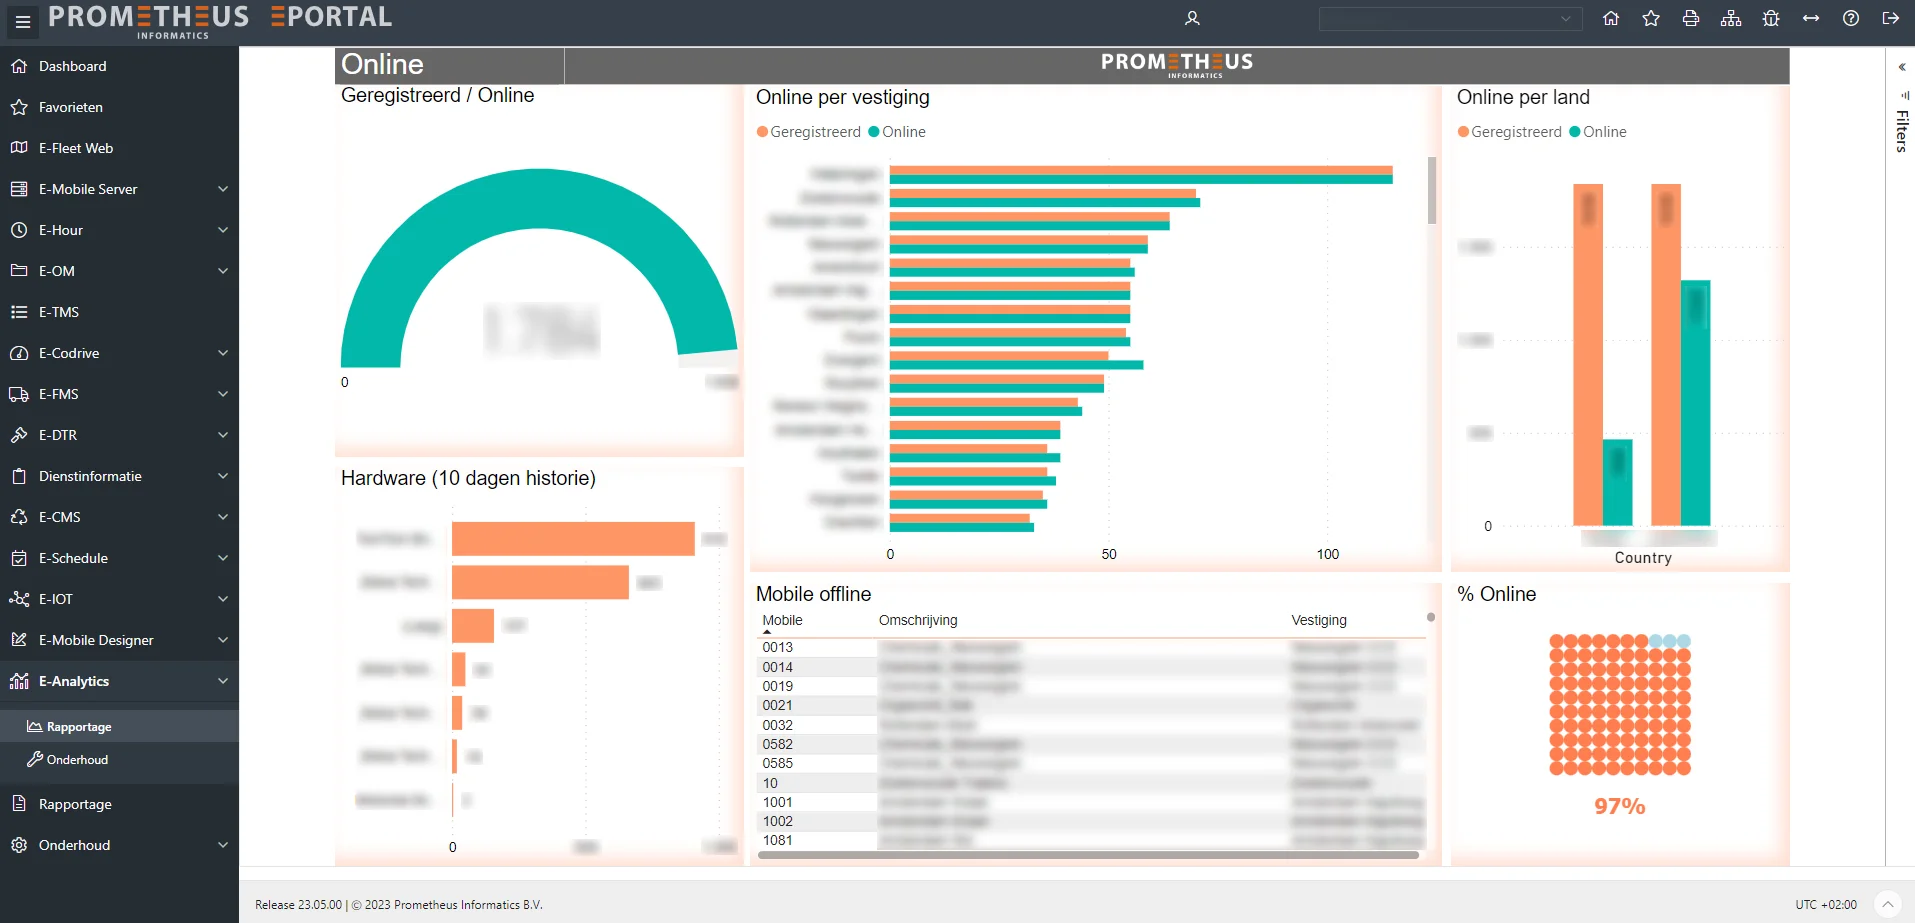1915x923 pixels.
Task: Click the E-Schedule calendar icon
Action: click(x=19, y=558)
